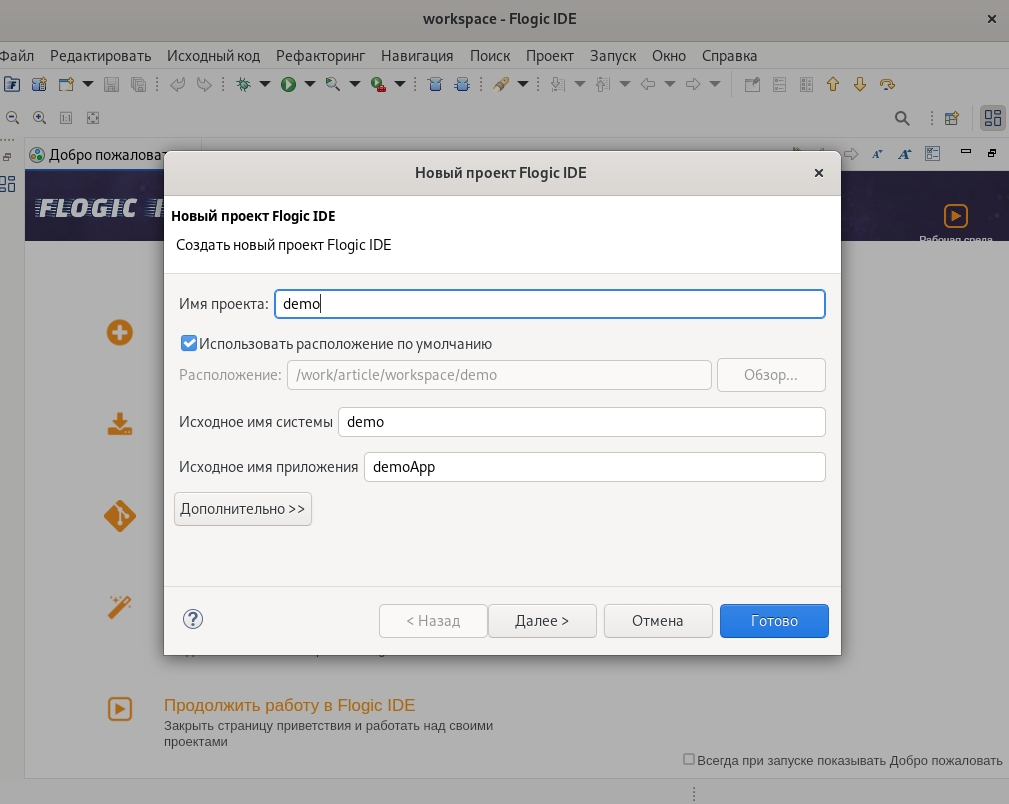Screen dimensions: 1009x804
Task: Click the zoom in magnifier icon
Action: (39, 118)
